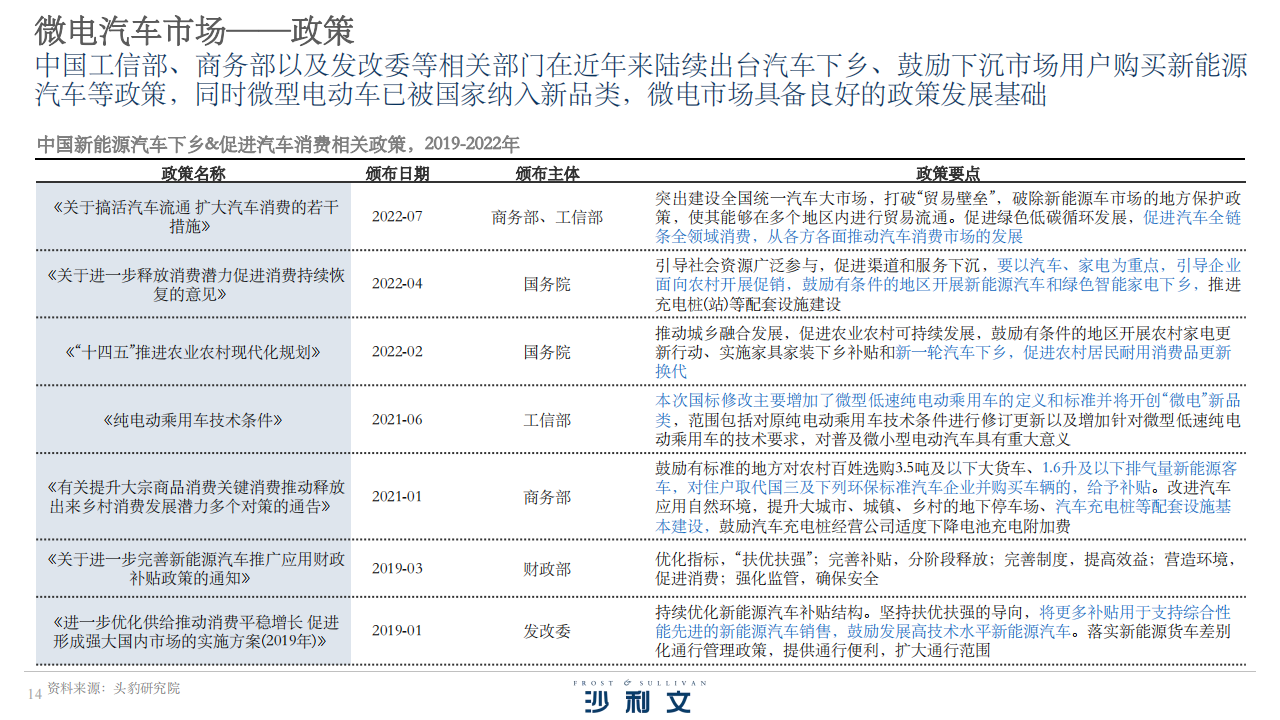The height and width of the screenshot is (720, 1280).
Task: Click the slide title 微电汽车市场——政策
Action: (x=194, y=29)
